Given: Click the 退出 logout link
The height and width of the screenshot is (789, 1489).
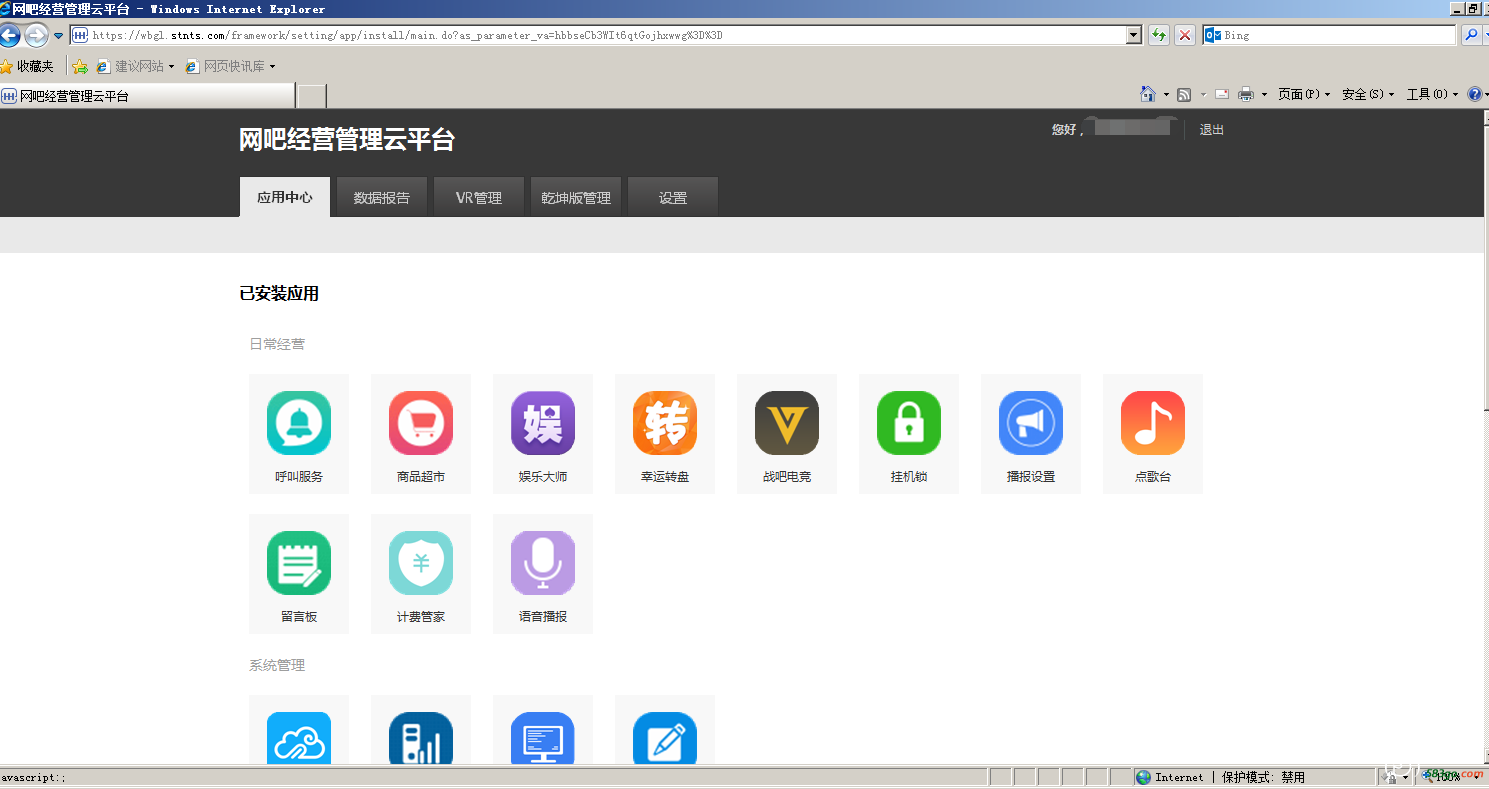Looking at the screenshot, I should click(1212, 130).
